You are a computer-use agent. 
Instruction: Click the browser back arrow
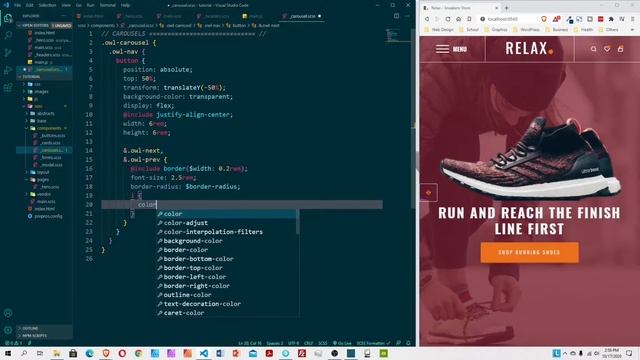(427, 19)
